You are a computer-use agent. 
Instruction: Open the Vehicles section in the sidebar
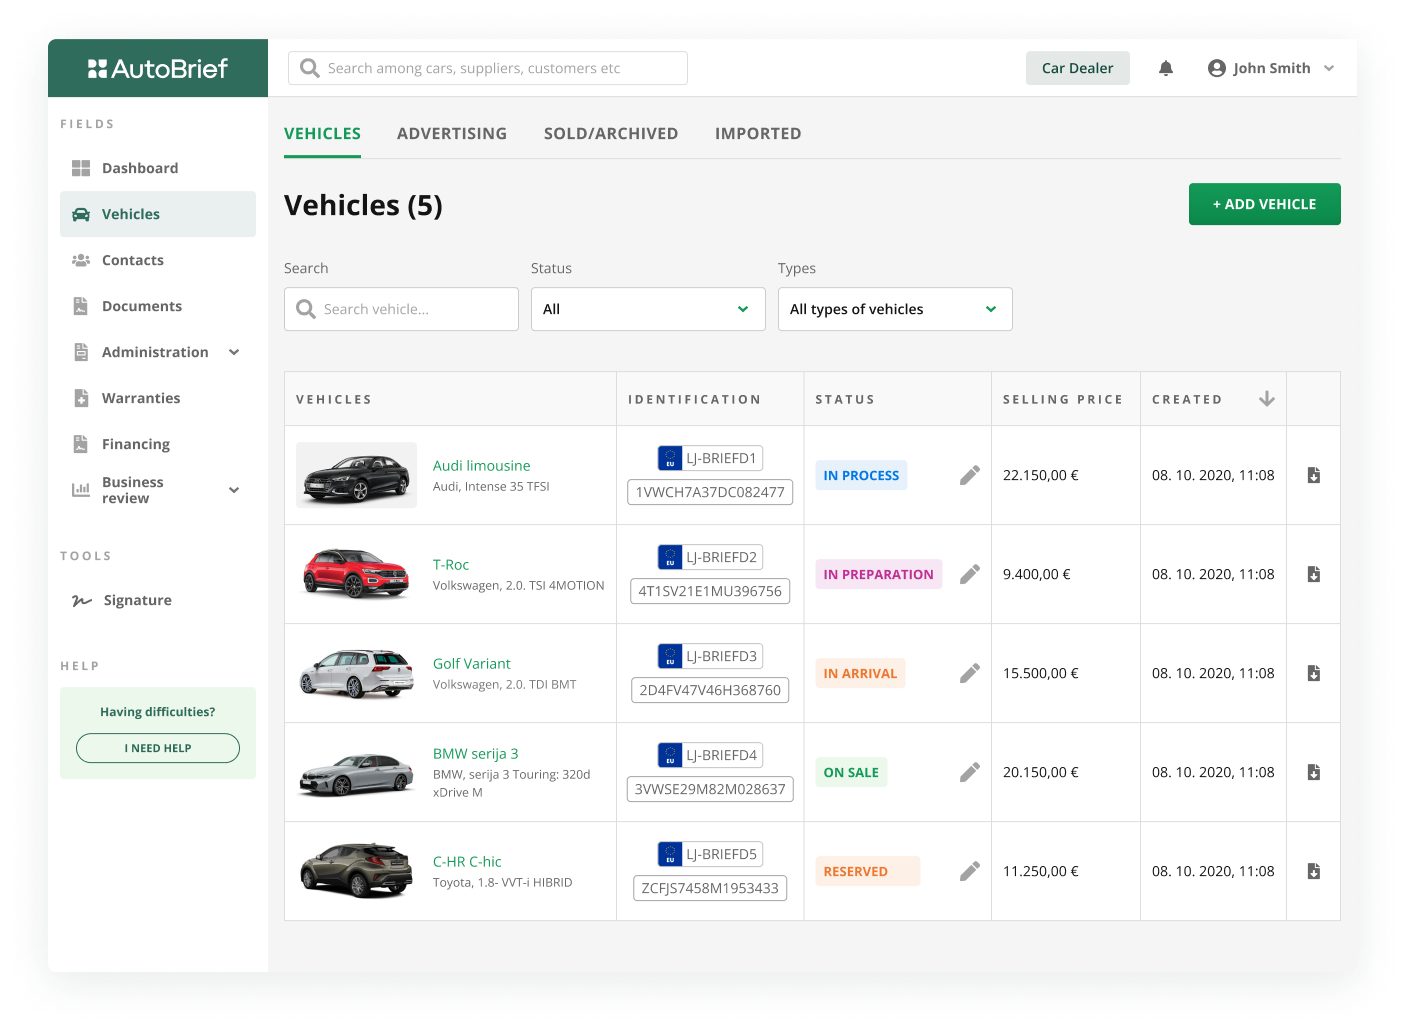coord(130,213)
